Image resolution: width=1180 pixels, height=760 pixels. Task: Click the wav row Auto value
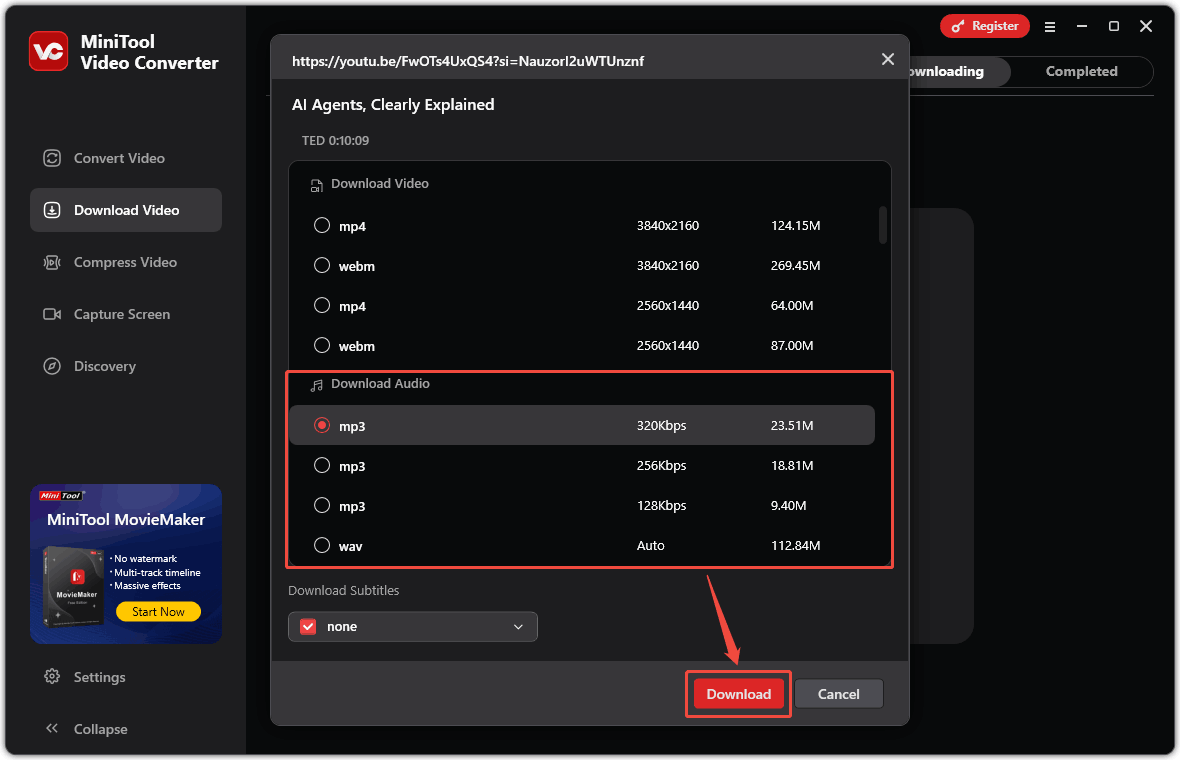point(650,545)
